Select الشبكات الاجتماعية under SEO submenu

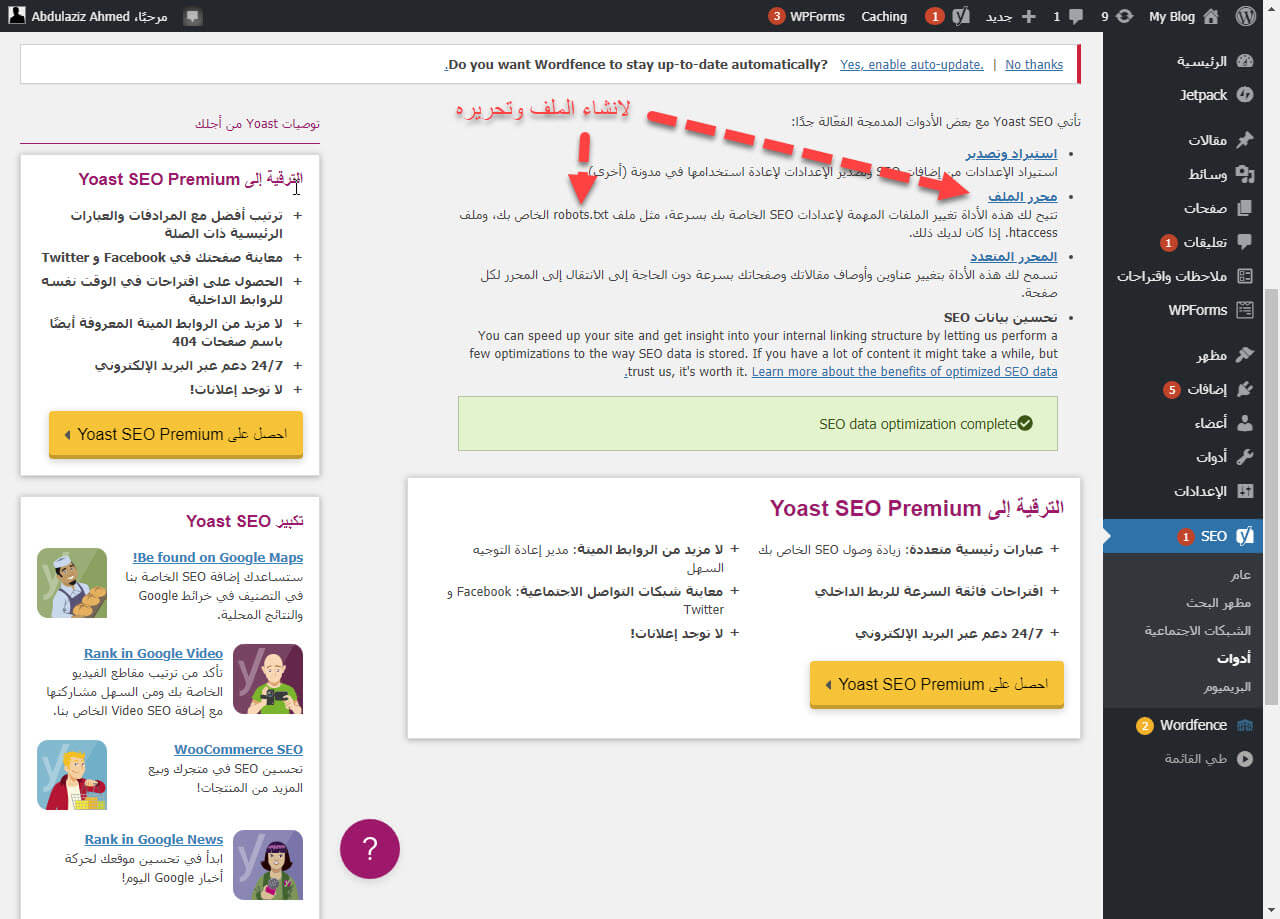click(x=1198, y=631)
